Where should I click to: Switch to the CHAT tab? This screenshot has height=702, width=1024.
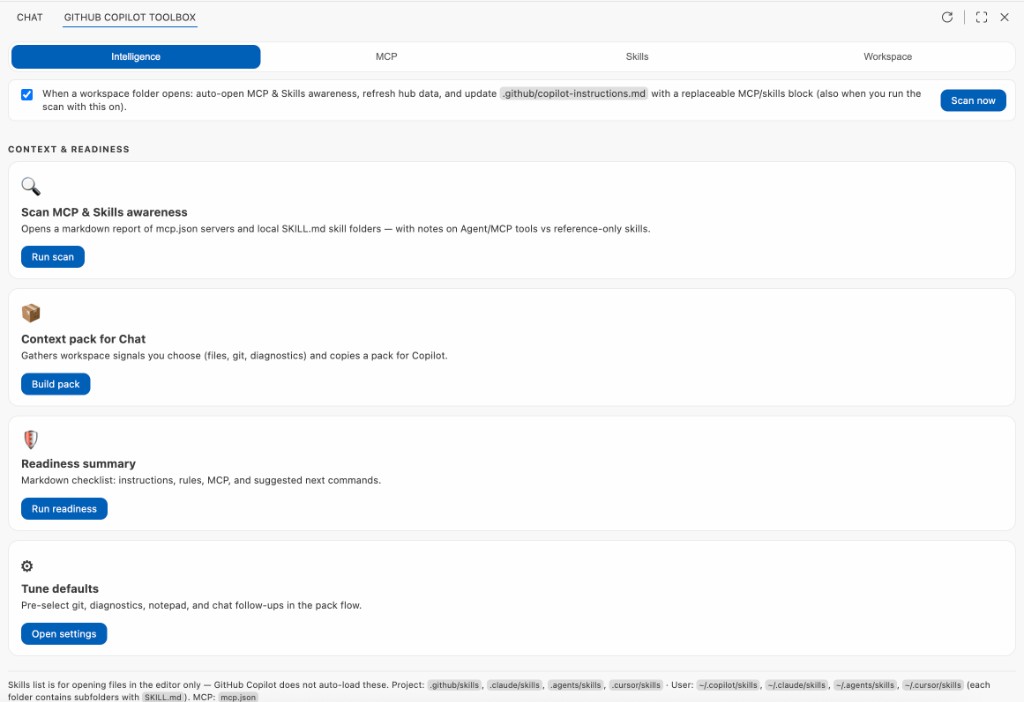29,17
